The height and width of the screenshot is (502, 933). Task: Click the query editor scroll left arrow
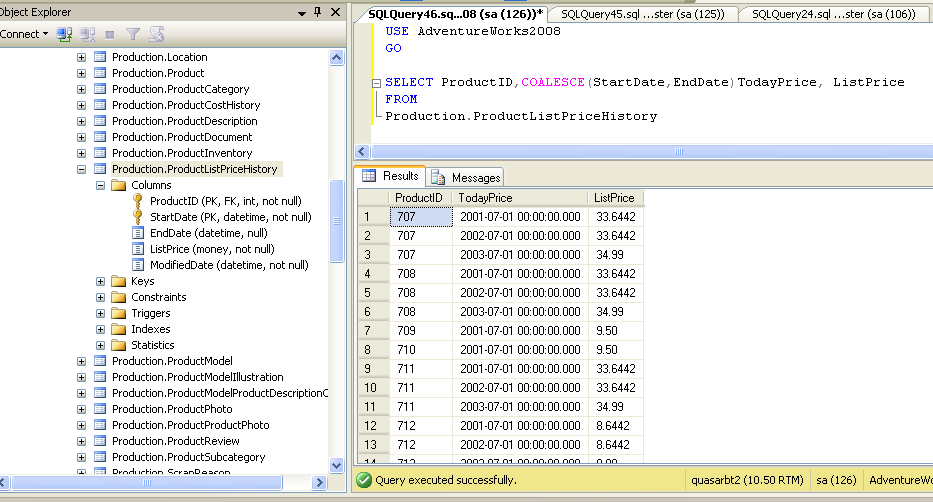tap(362, 152)
